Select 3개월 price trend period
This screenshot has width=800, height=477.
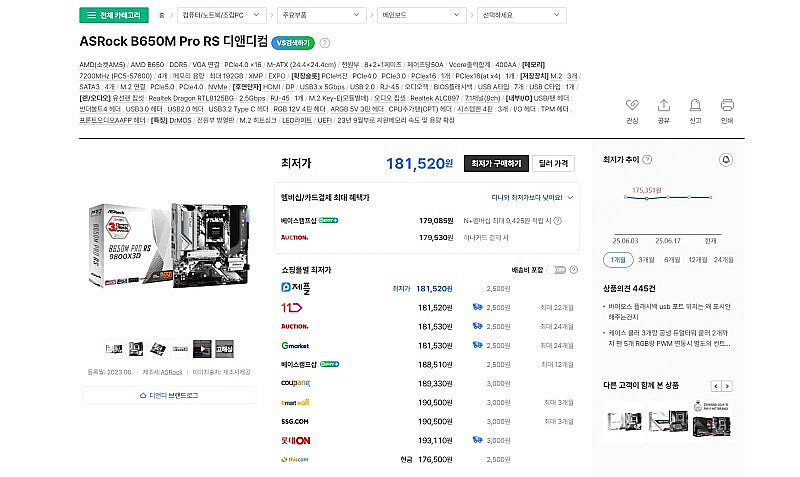[646, 260]
